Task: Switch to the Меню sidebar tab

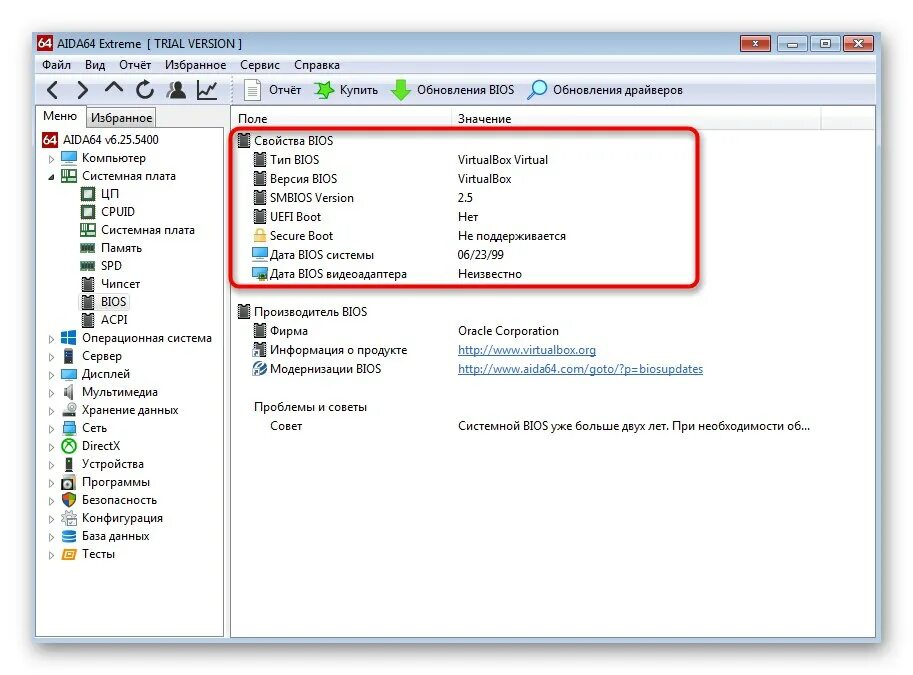Action: click(x=60, y=116)
